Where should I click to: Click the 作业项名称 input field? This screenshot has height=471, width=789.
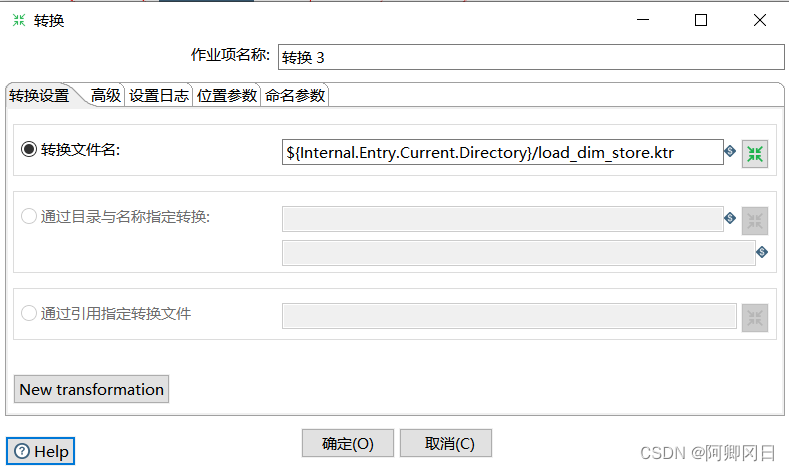(530, 57)
